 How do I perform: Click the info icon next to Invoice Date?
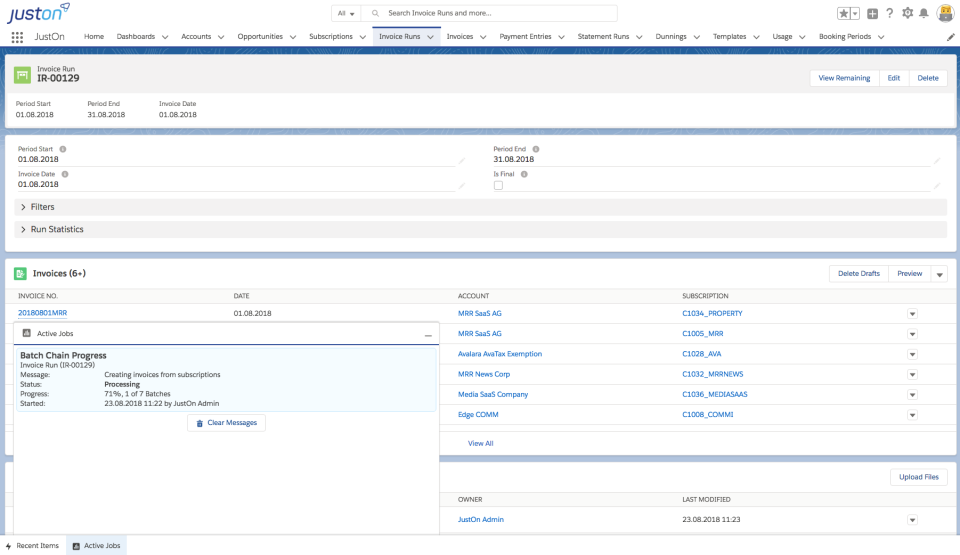[65, 174]
